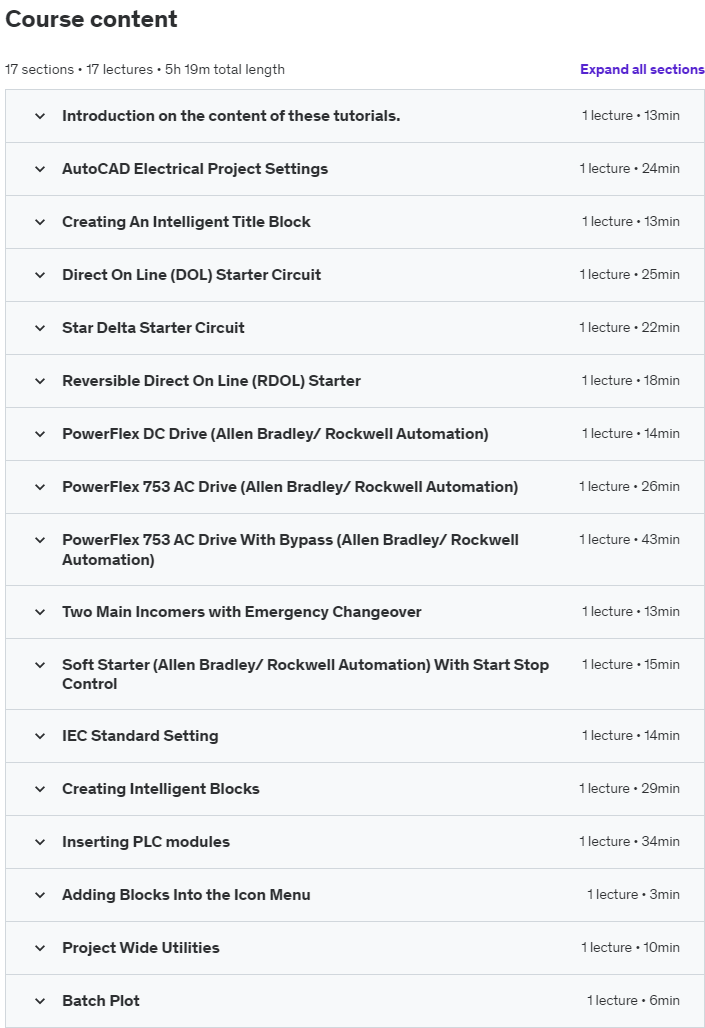Click Two Main Incomers with Emergency Changeover
705x1028 pixels.
pyautogui.click(x=242, y=612)
